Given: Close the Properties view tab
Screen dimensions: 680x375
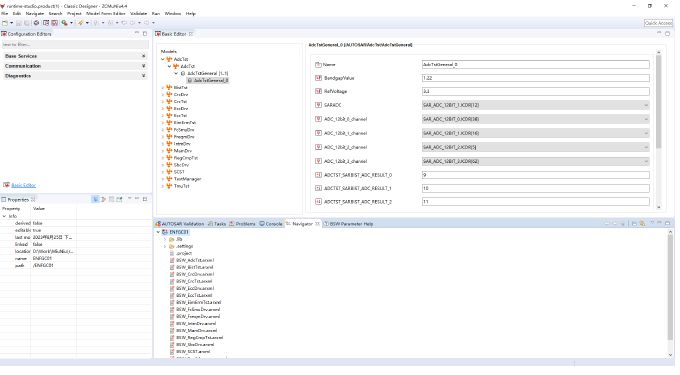Looking at the screenshot, I should (33, 199).
